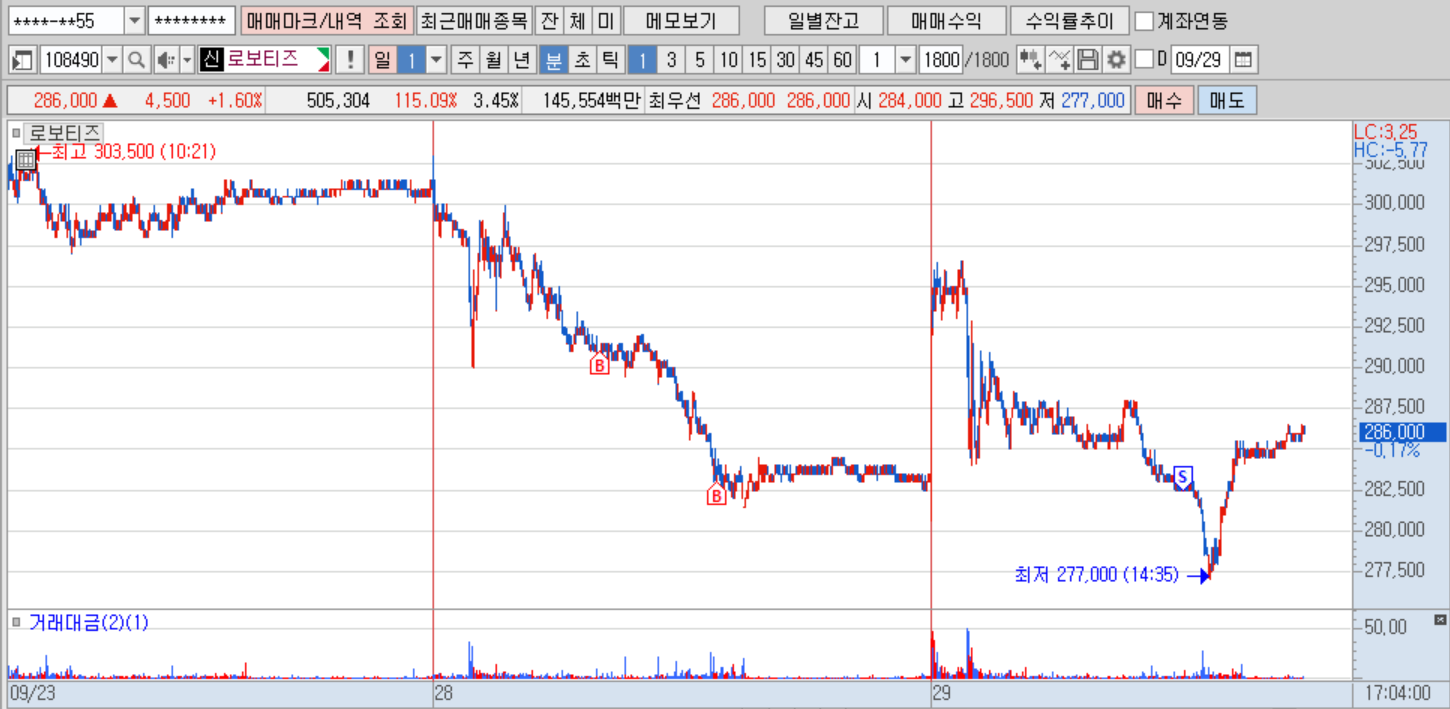This screenshot has height=709, width=1450.
Task: Open the add indicator line icon
Action: 1059,60
